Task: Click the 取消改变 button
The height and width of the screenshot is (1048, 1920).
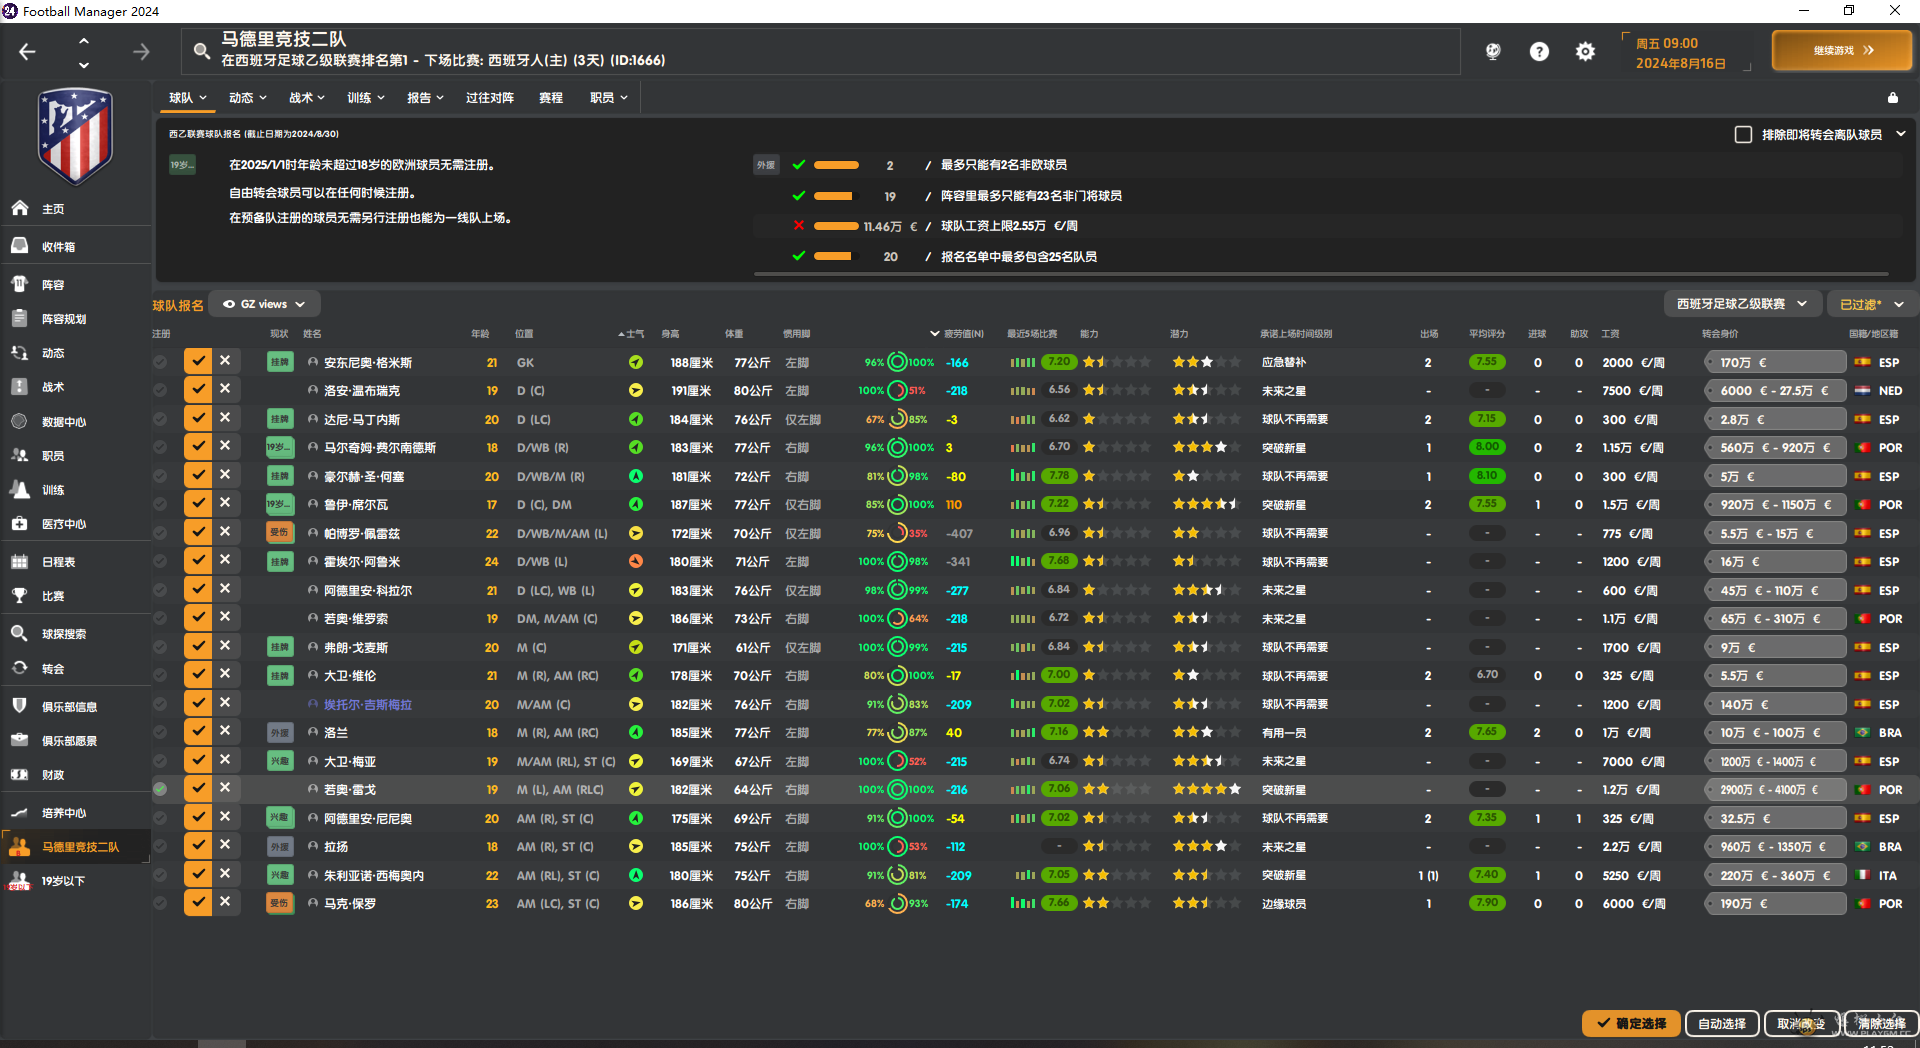Action: click(x=1801, y=1023)
